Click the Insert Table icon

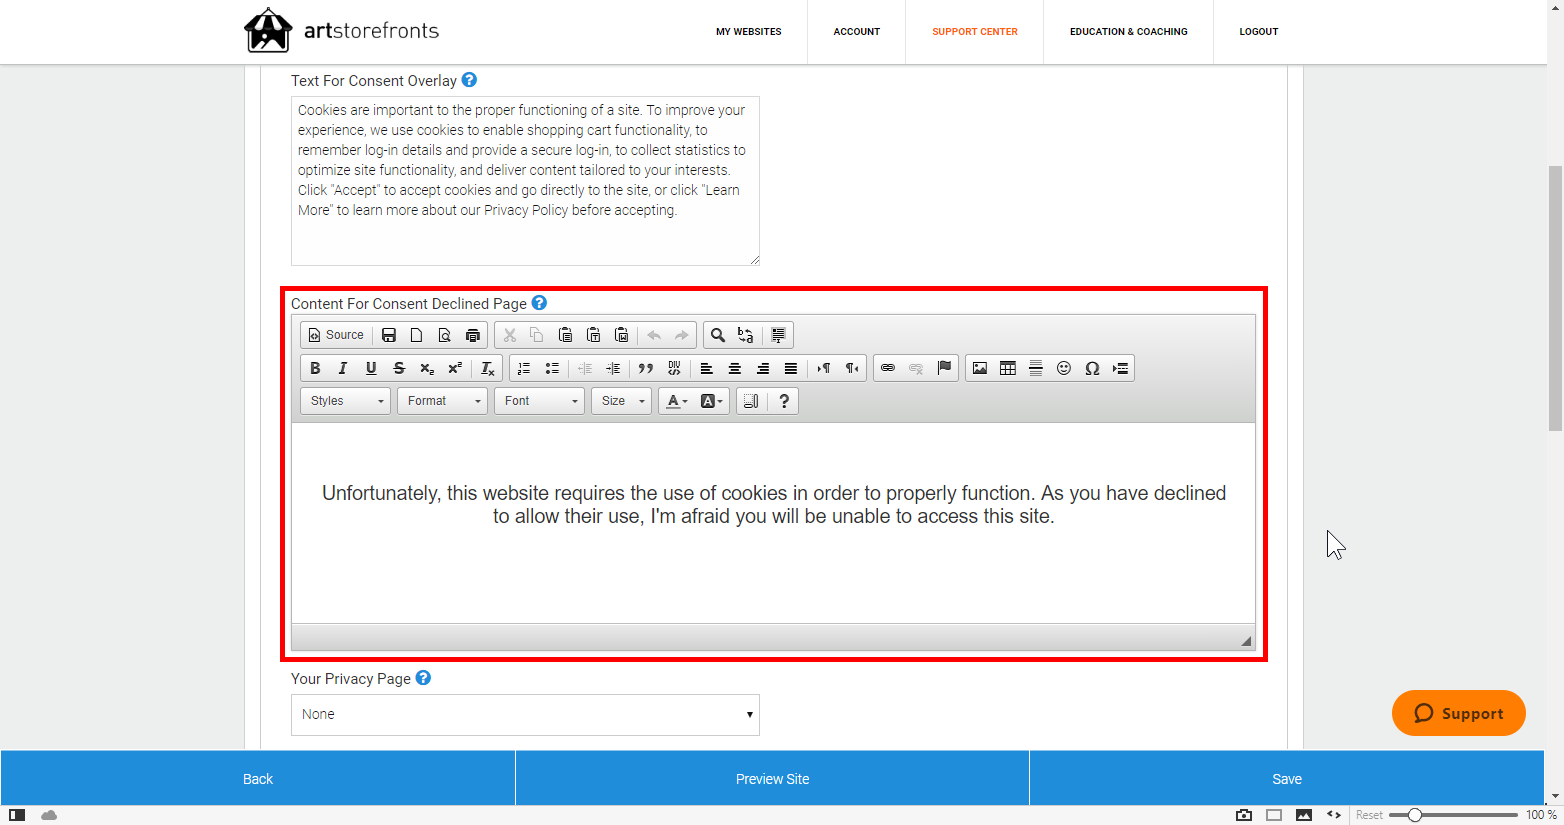tap(1008, 368)
